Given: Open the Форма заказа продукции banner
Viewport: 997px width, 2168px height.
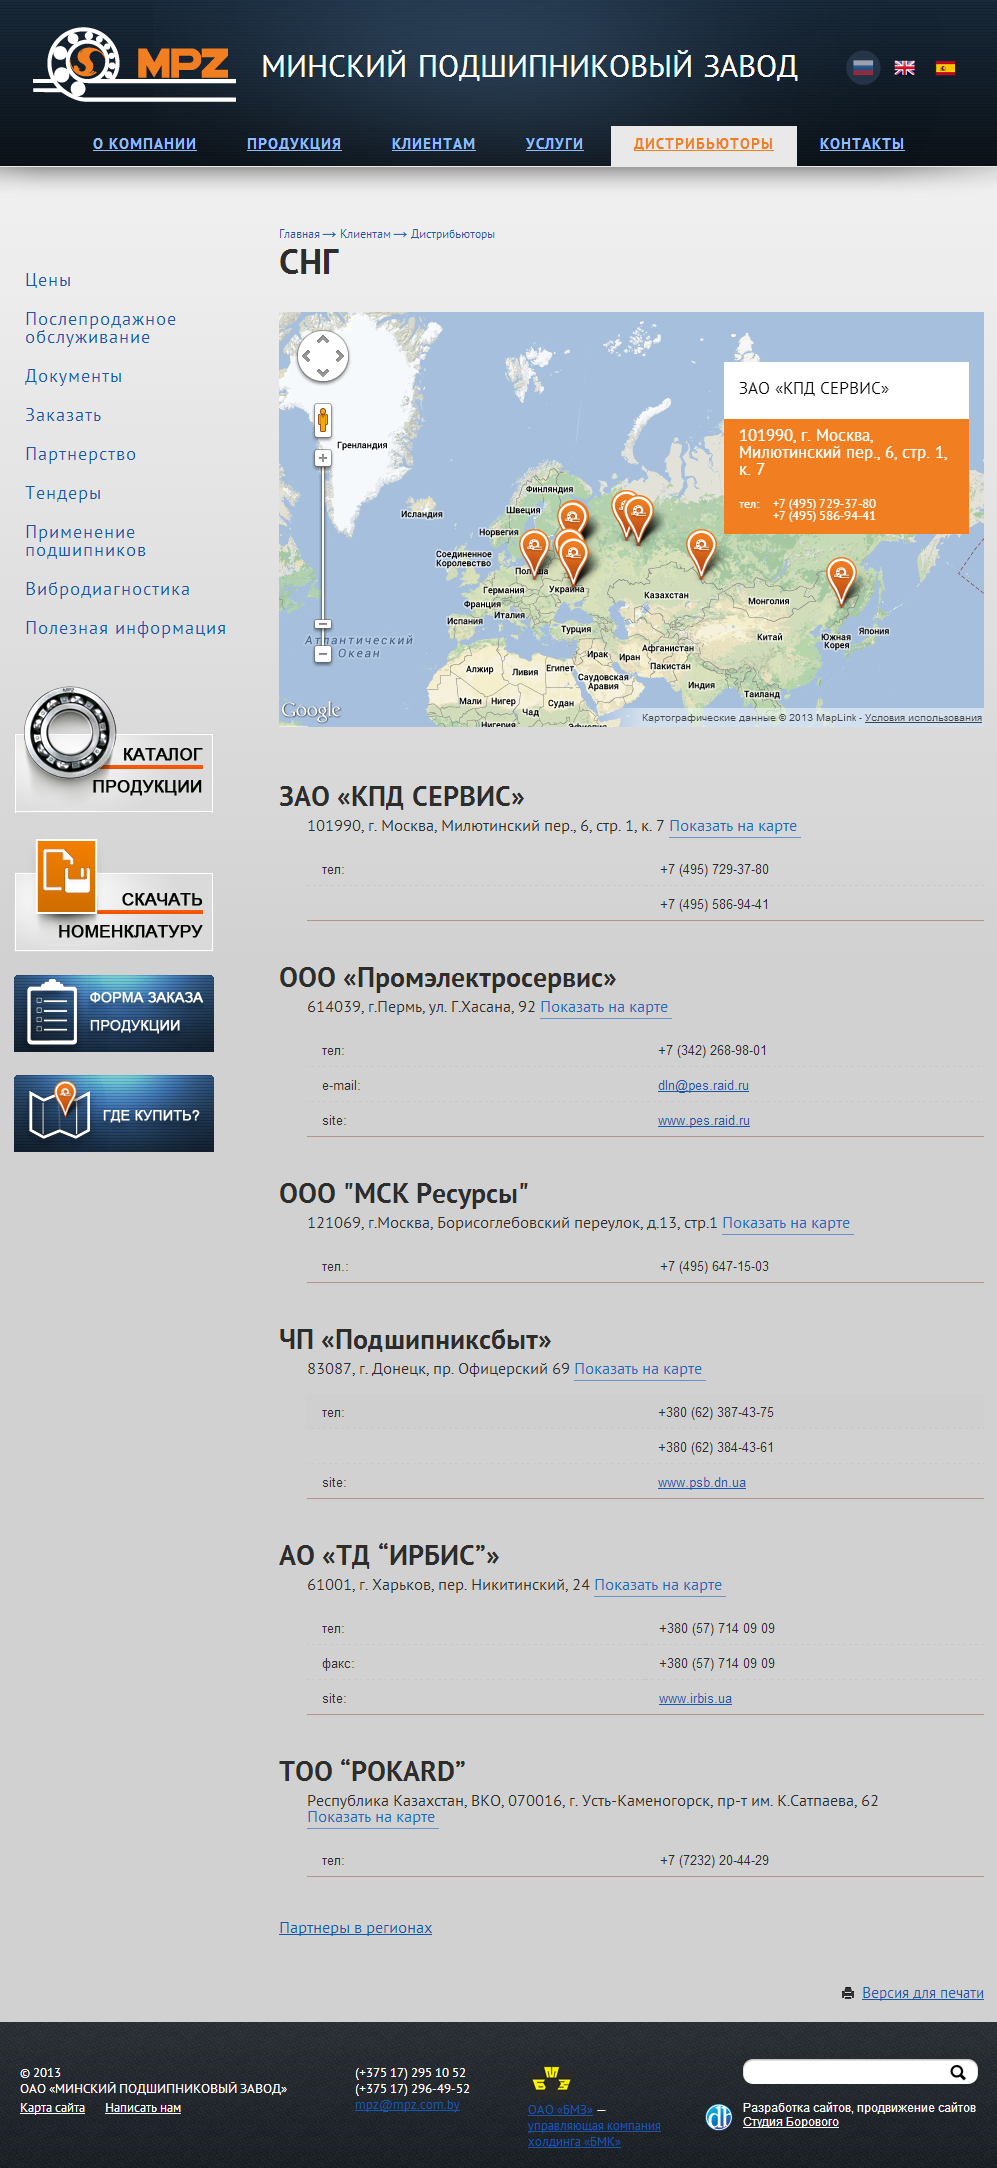Looking at the screenshot, I should click(x=114, y=1013).
